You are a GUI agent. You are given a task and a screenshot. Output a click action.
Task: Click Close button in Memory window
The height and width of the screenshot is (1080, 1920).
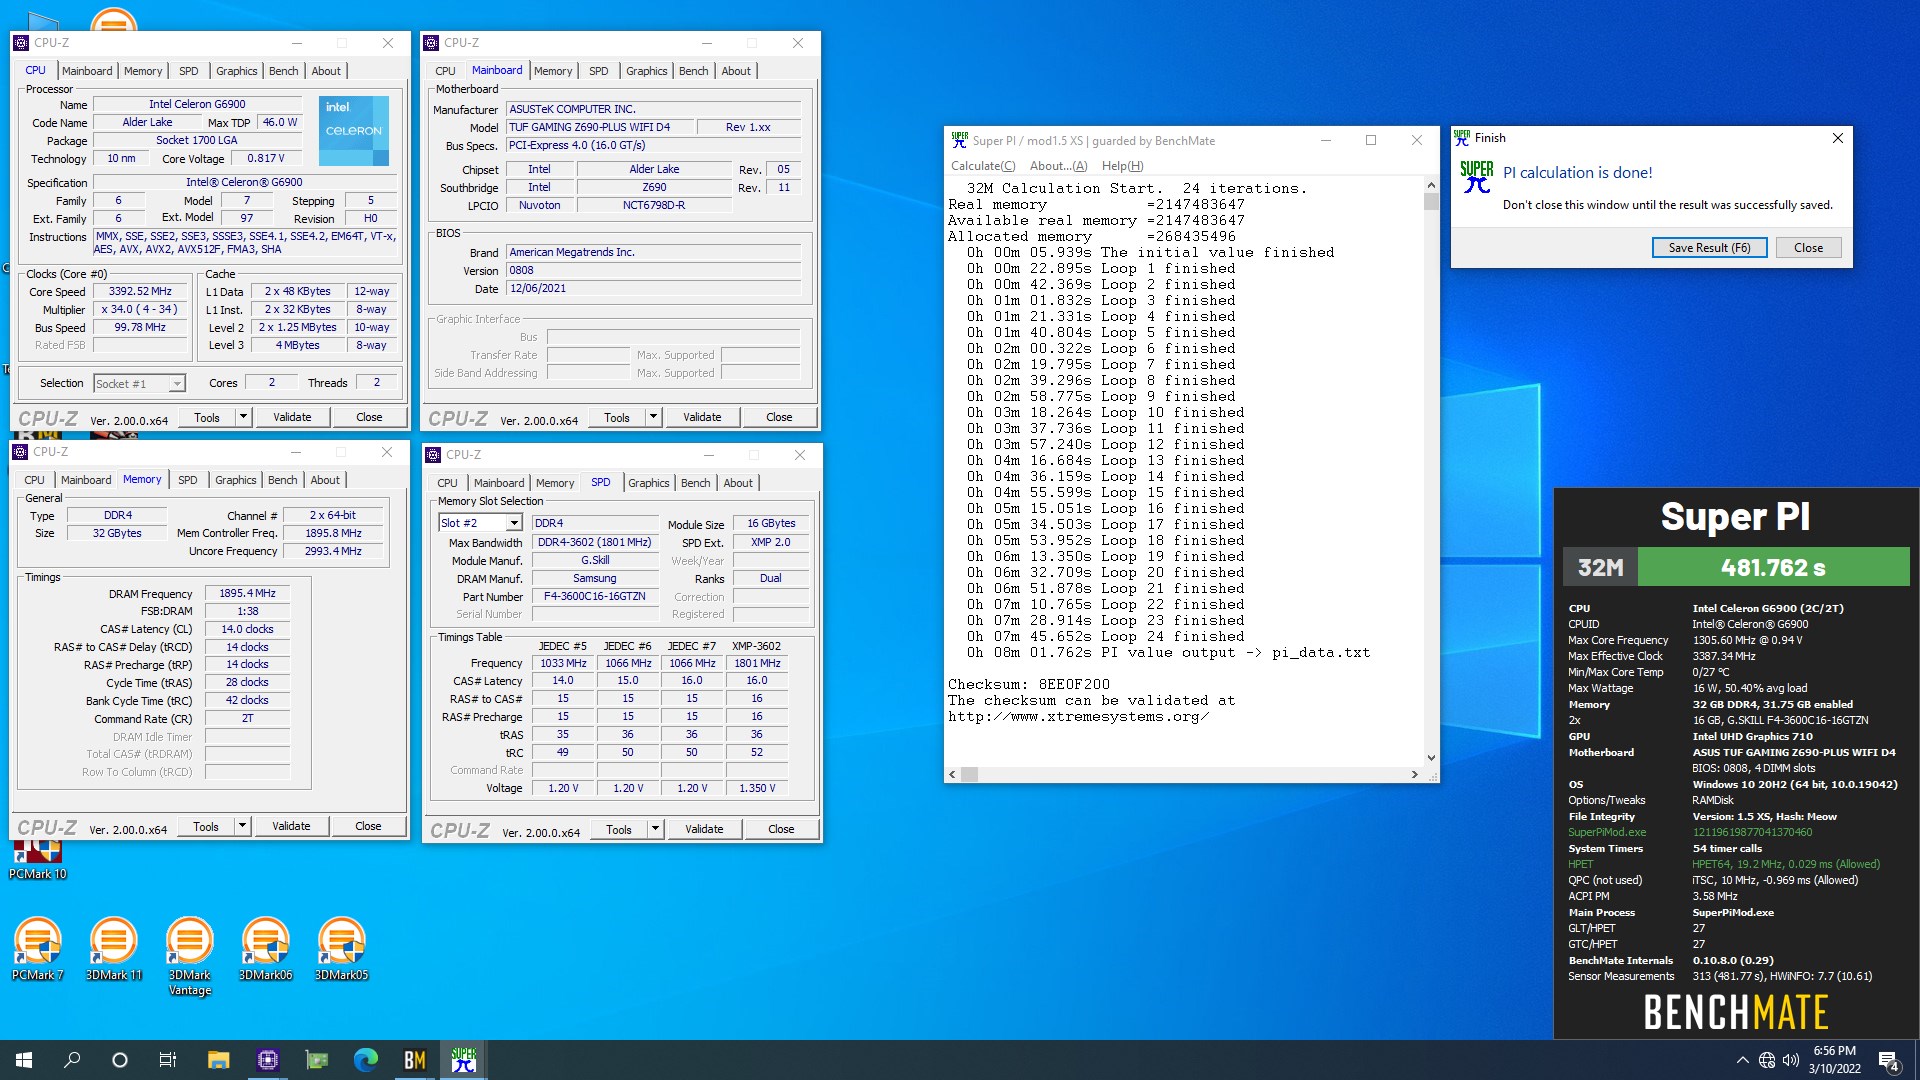pos(368,826)
